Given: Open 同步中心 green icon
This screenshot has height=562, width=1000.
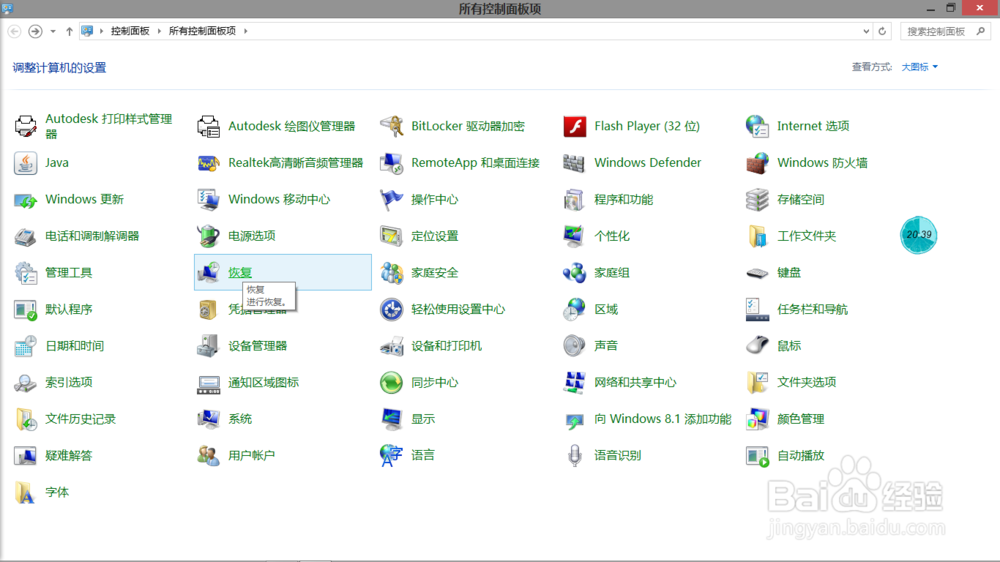Looking at the screenshot, I should (392, 383).
